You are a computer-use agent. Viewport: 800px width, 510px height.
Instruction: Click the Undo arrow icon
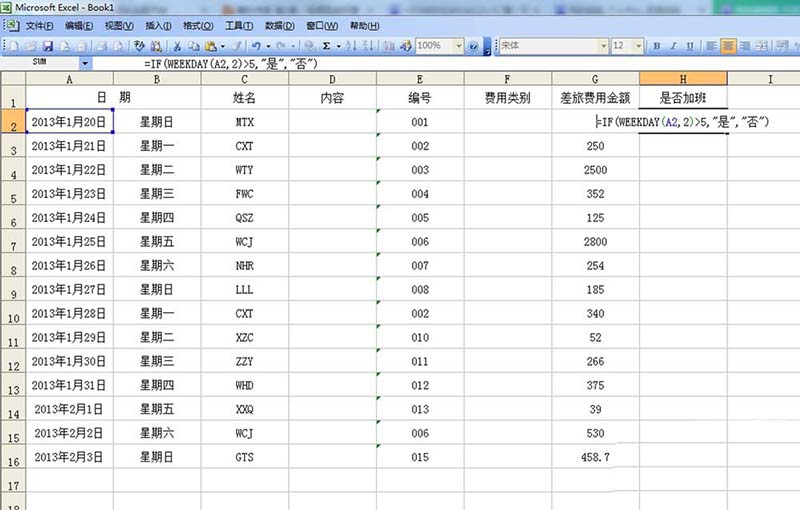point(256,46)
